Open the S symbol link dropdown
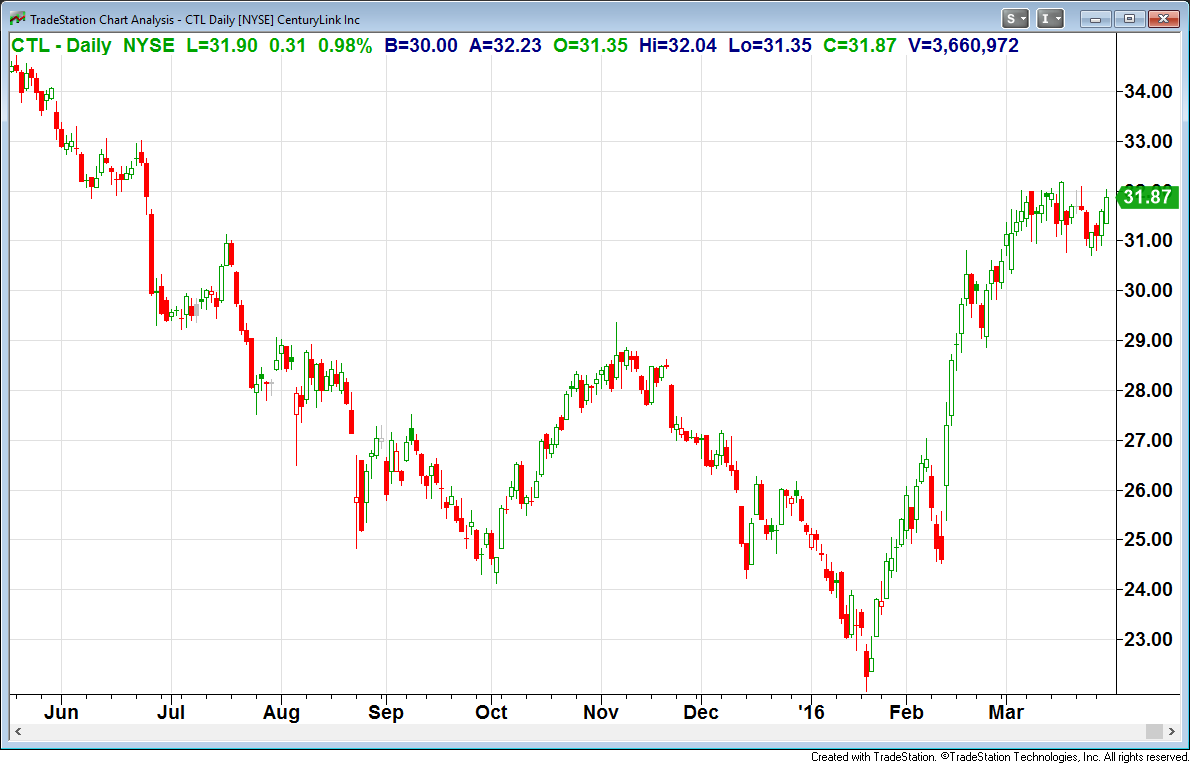The height and width of the screenshot is (763, 1190). click(1015, 19)
